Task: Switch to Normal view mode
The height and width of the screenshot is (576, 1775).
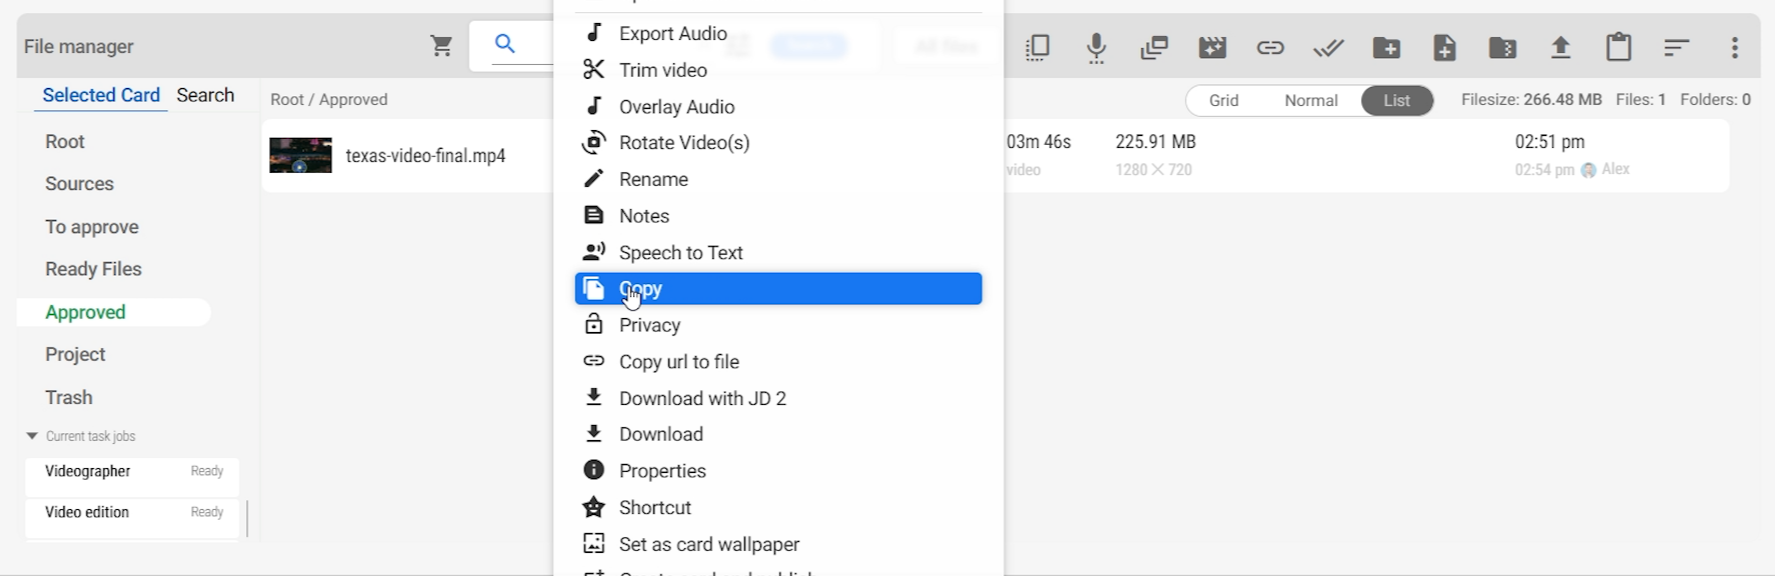Action: click(1310, 100)
